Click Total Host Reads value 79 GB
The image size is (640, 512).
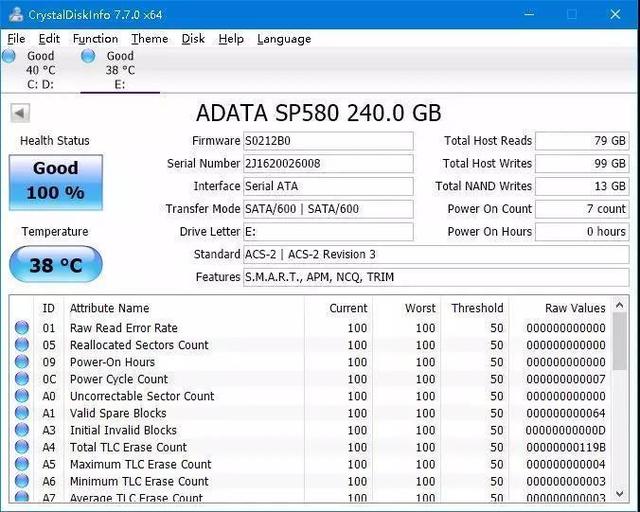pos(582,141)
